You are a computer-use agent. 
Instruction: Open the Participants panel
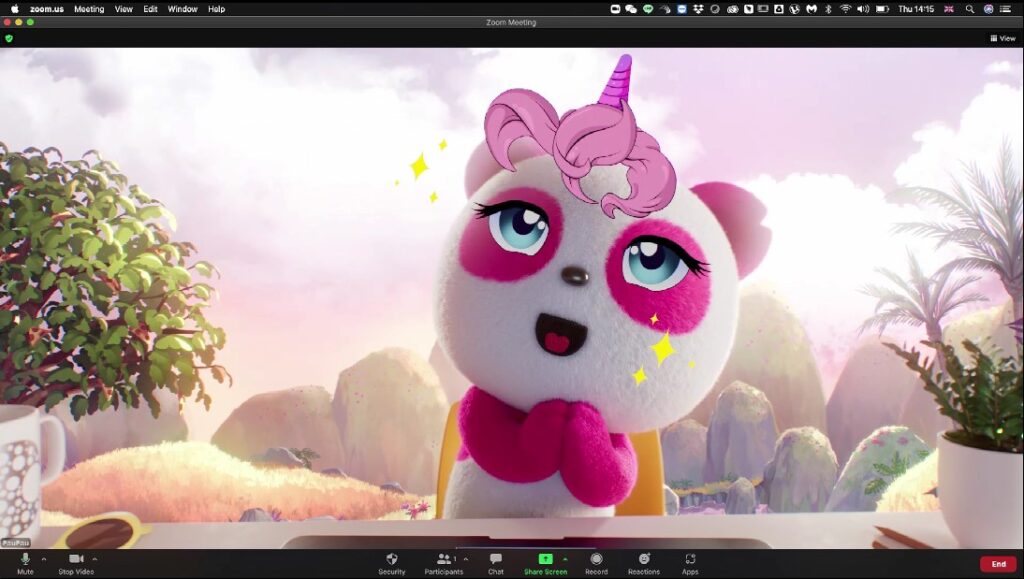(444, 563)
